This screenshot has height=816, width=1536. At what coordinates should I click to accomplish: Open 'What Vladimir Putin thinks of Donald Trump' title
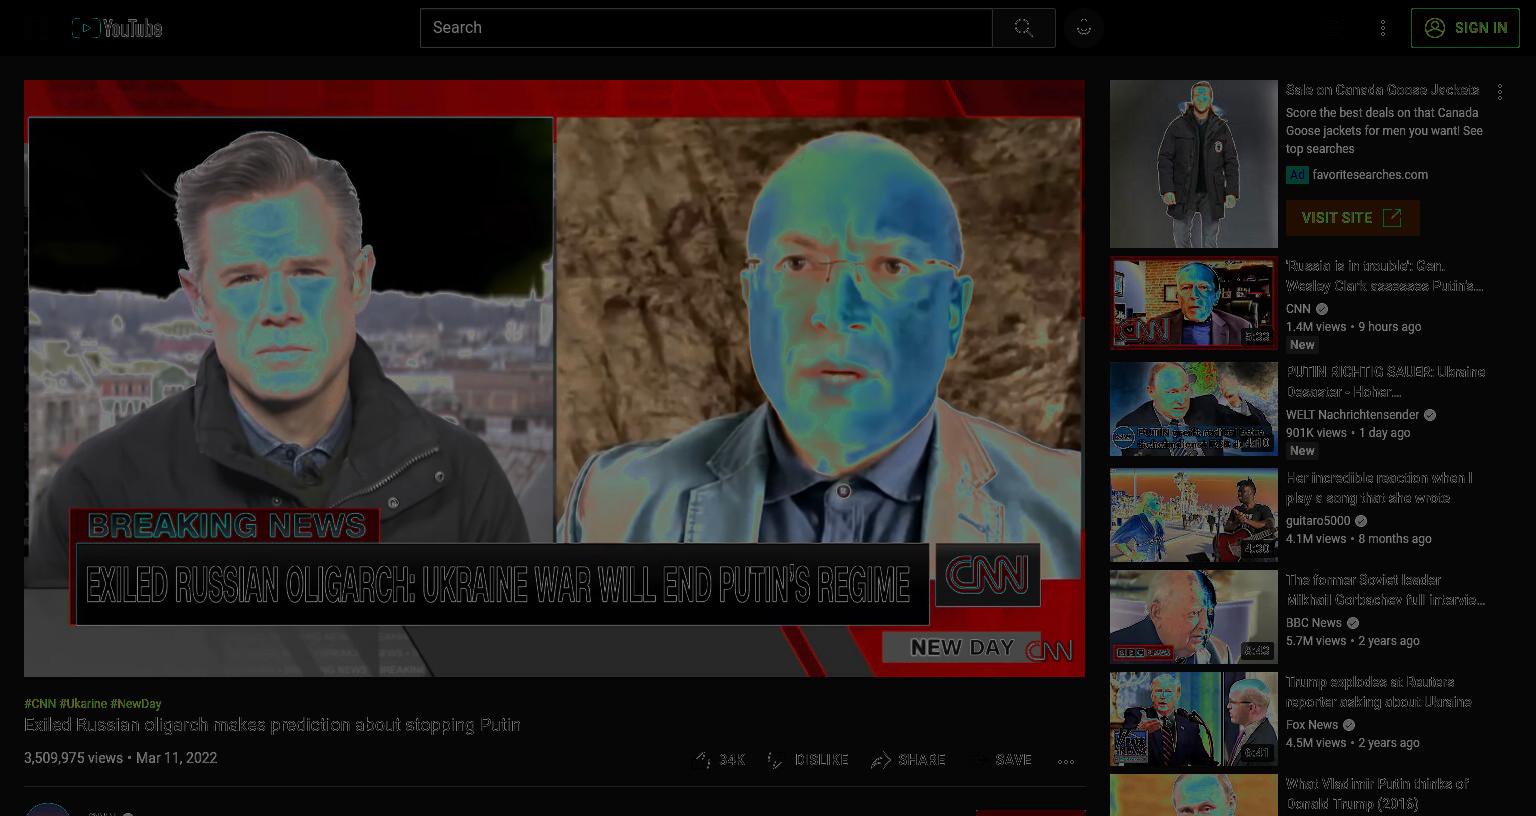coord(1377,794)
